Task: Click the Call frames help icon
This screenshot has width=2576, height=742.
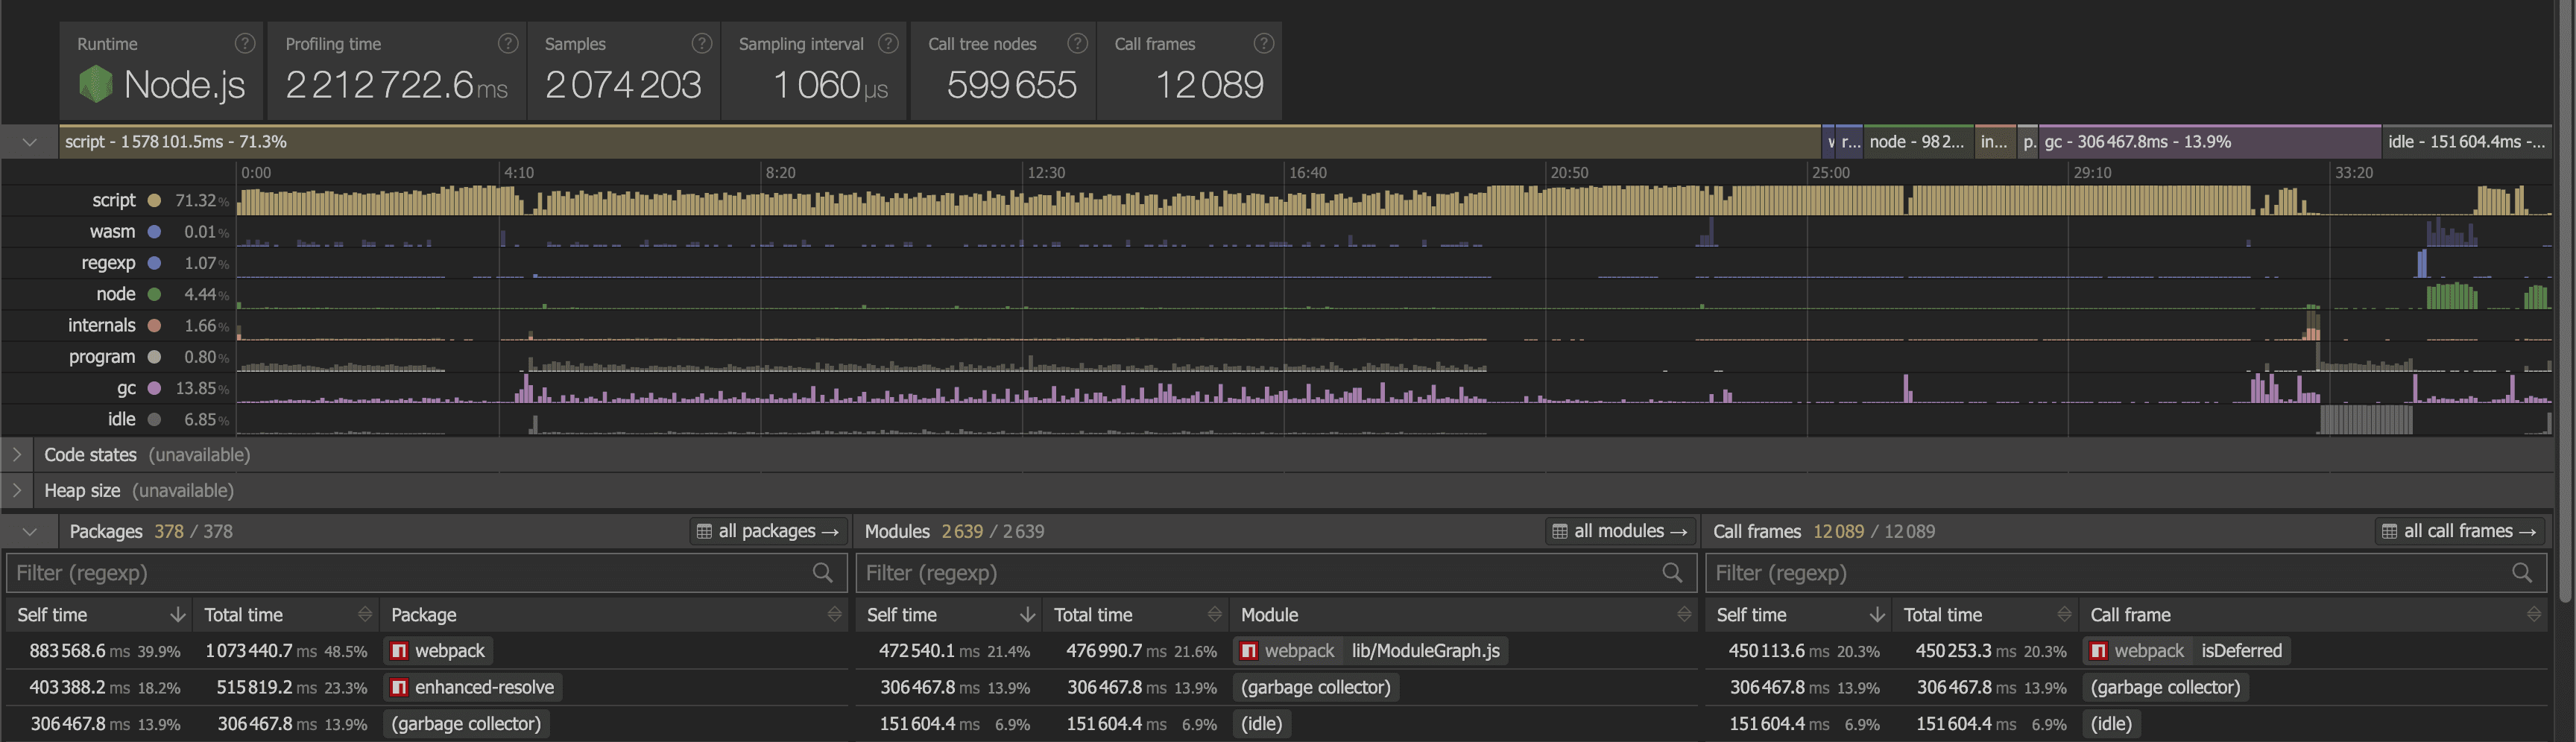Action: (1264, 43)
